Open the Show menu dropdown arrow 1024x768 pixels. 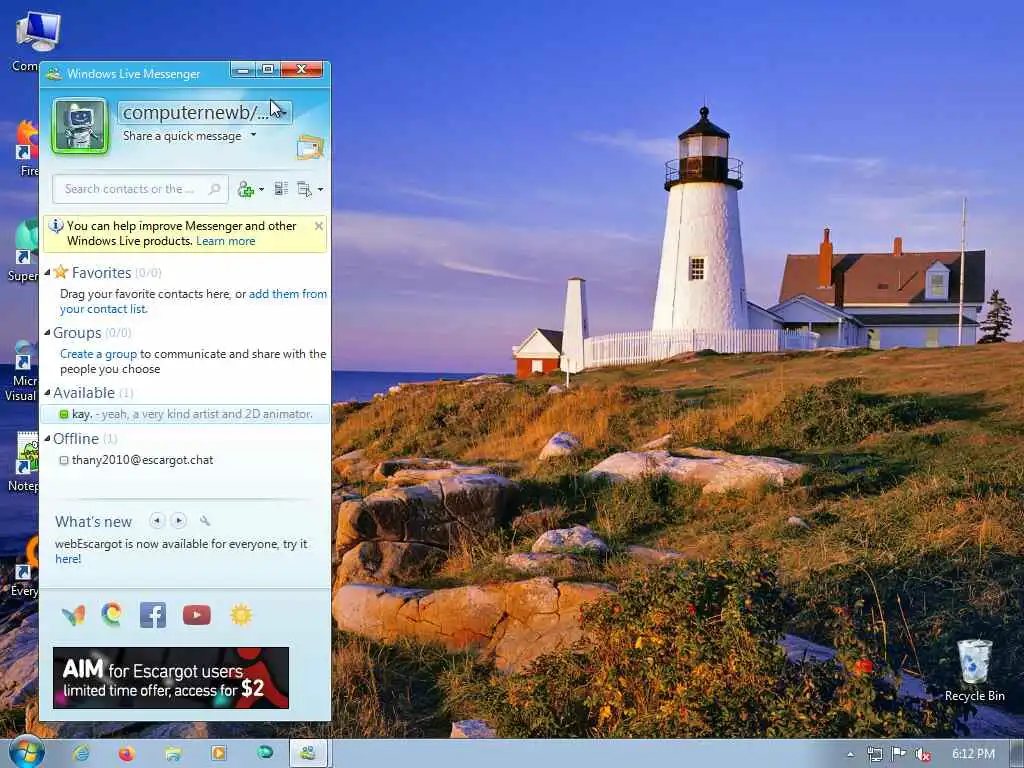pyautogui.click(x=320, y=189)
